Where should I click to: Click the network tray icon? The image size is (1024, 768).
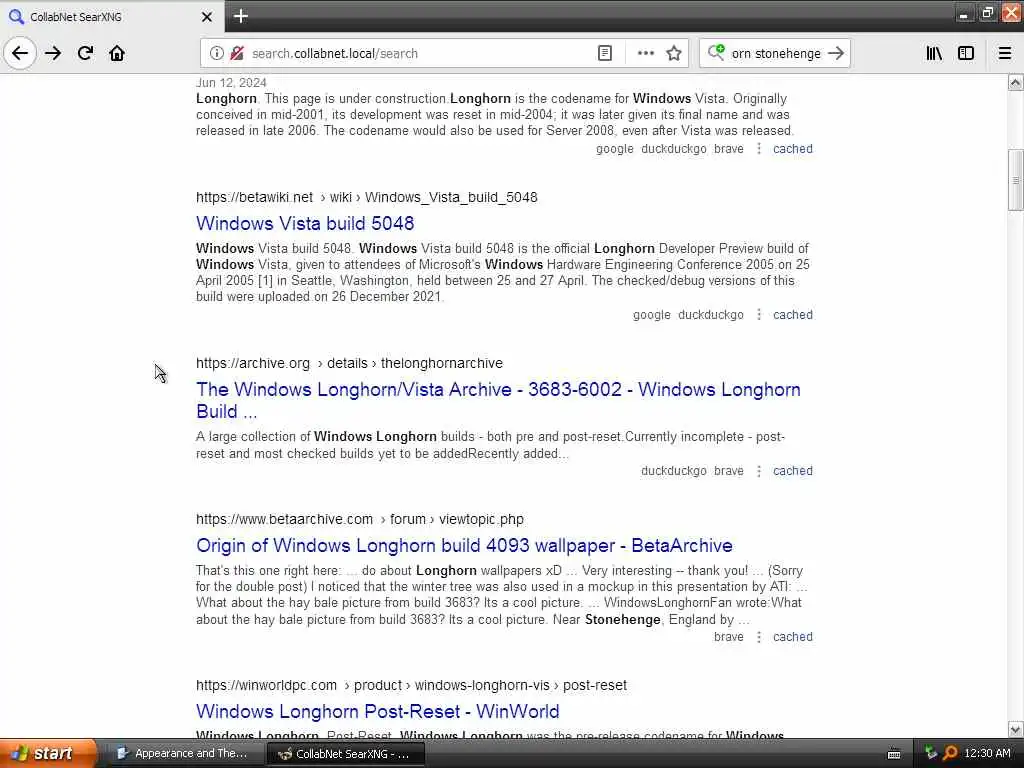tap(931, 753)
